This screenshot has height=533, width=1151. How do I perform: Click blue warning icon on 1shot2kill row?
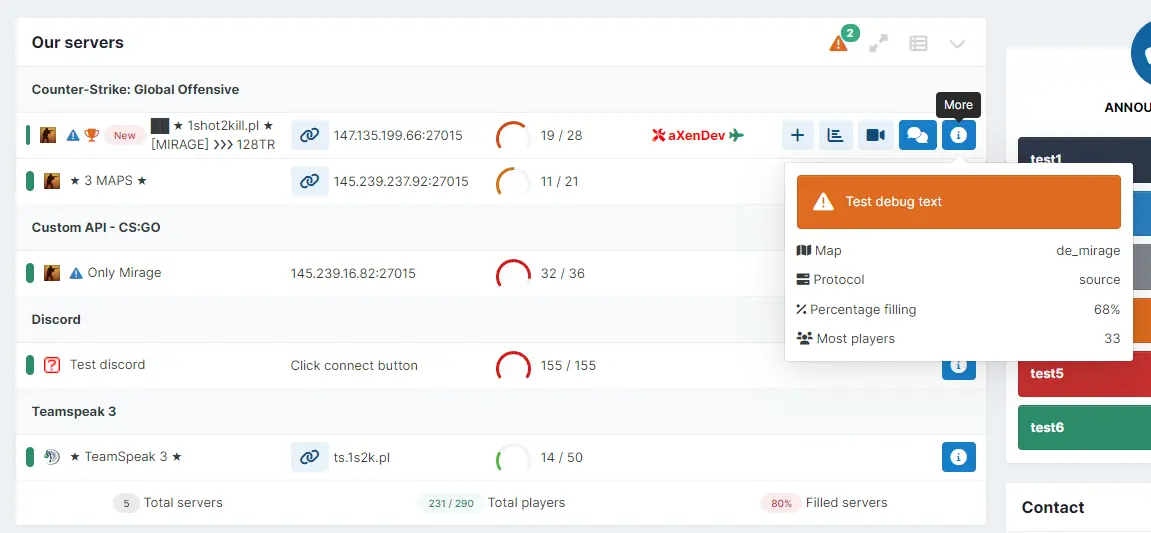(x=73, y=135)
